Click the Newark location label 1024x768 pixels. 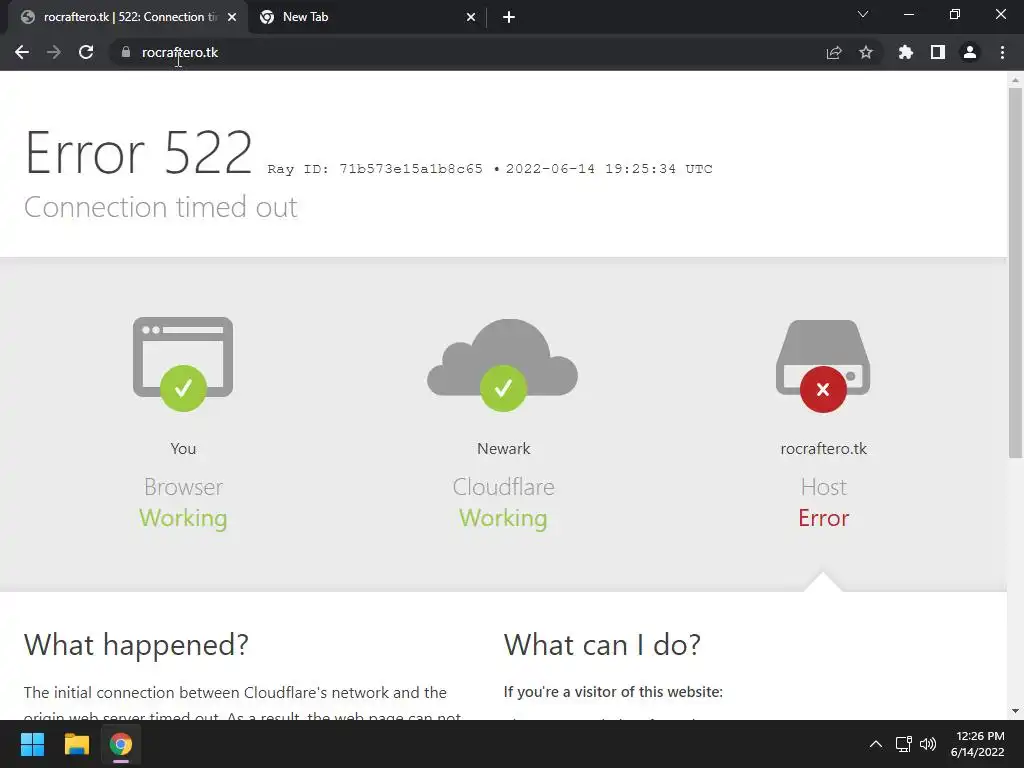point(504,449)
